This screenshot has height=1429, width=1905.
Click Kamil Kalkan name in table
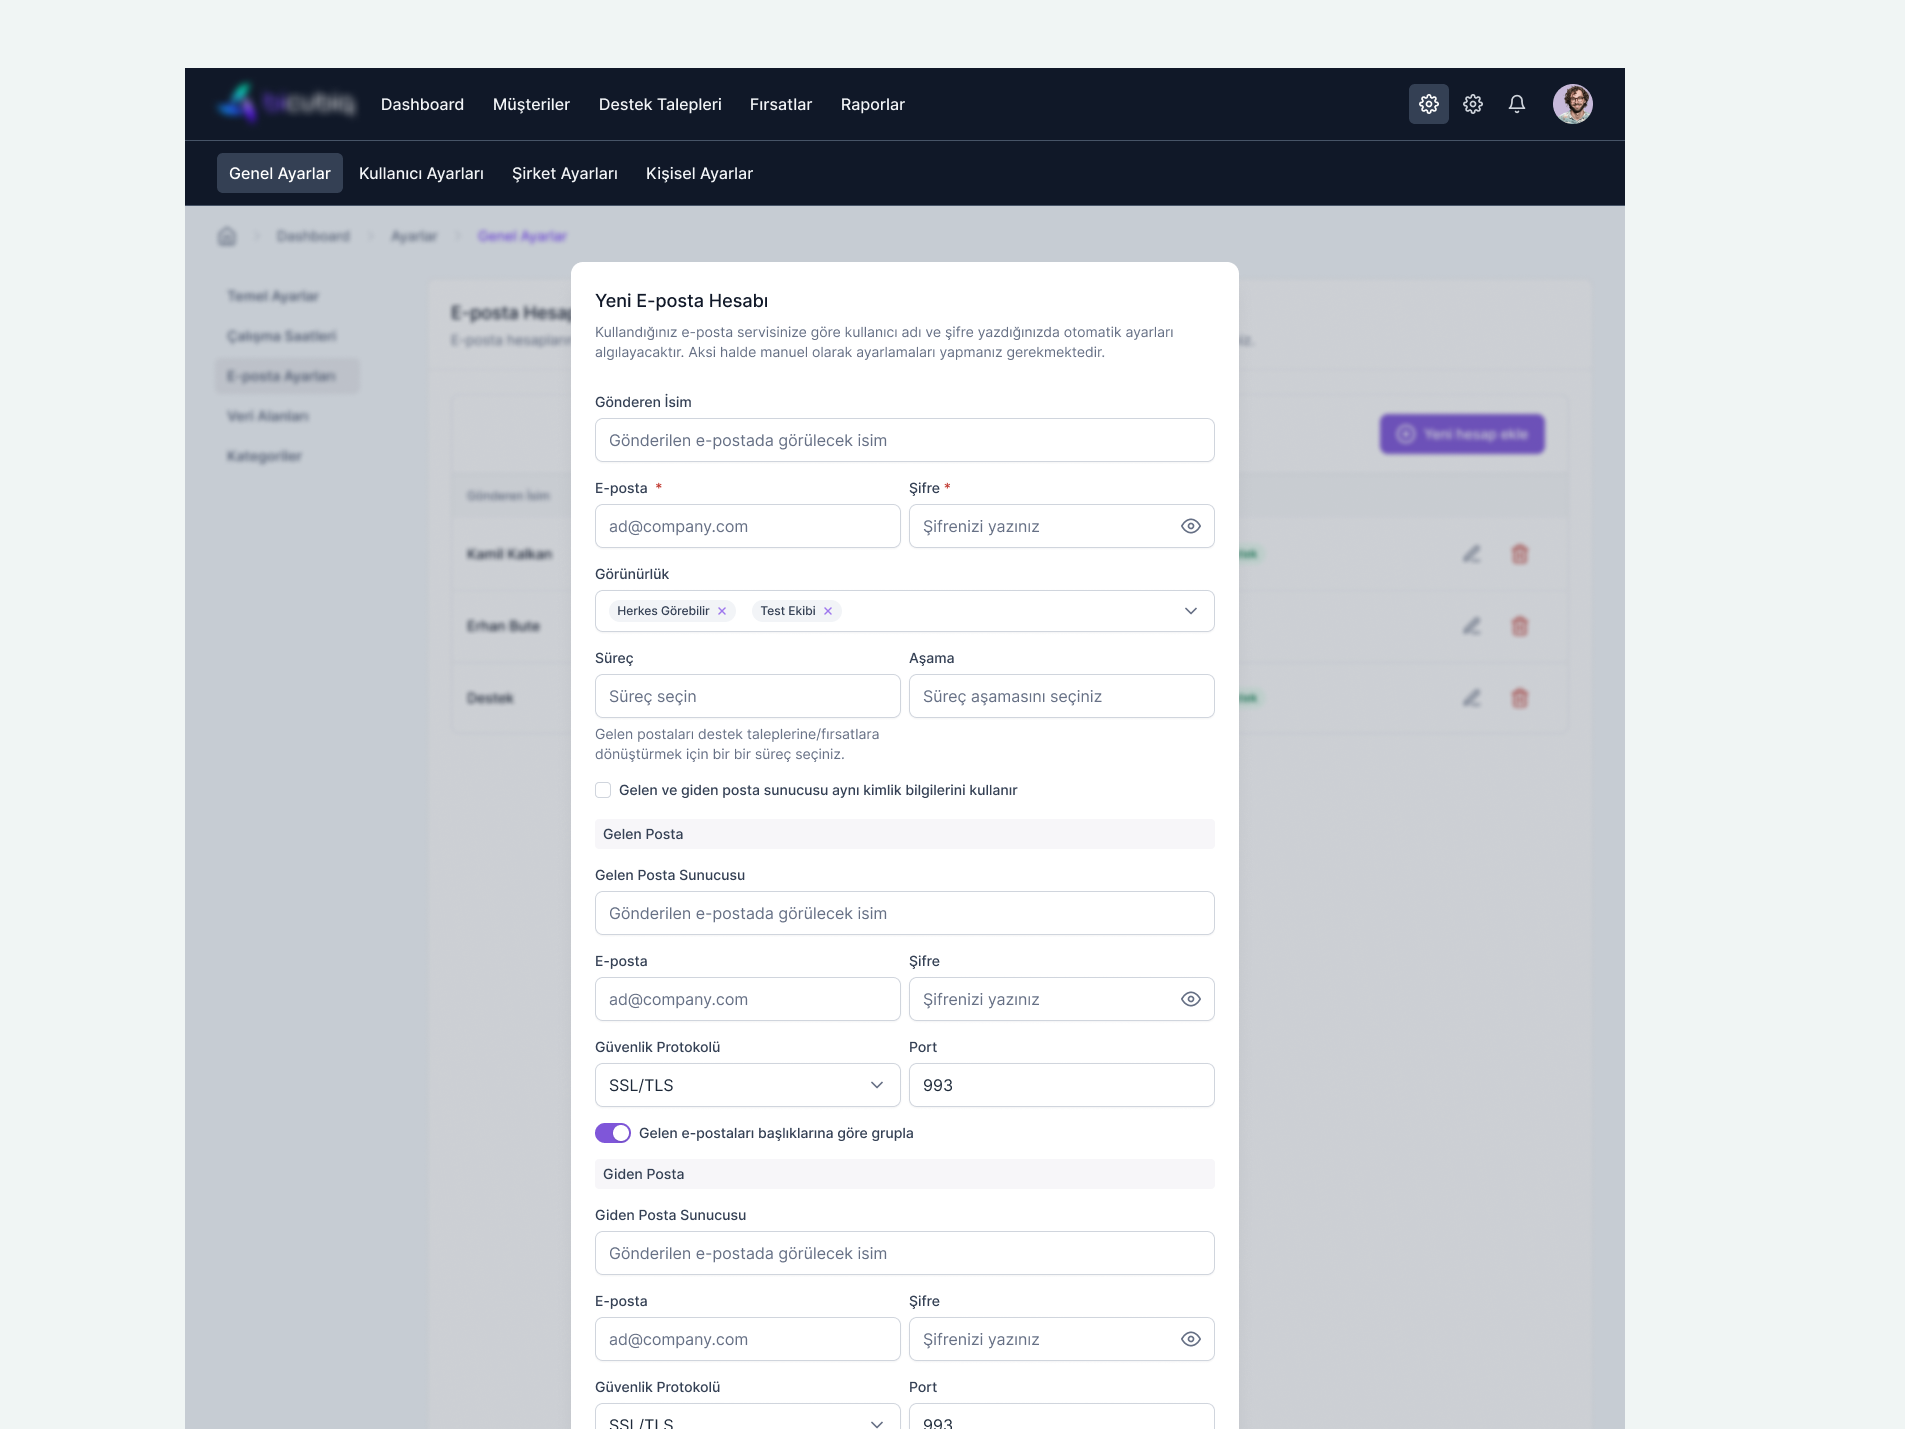click(509, 554)
